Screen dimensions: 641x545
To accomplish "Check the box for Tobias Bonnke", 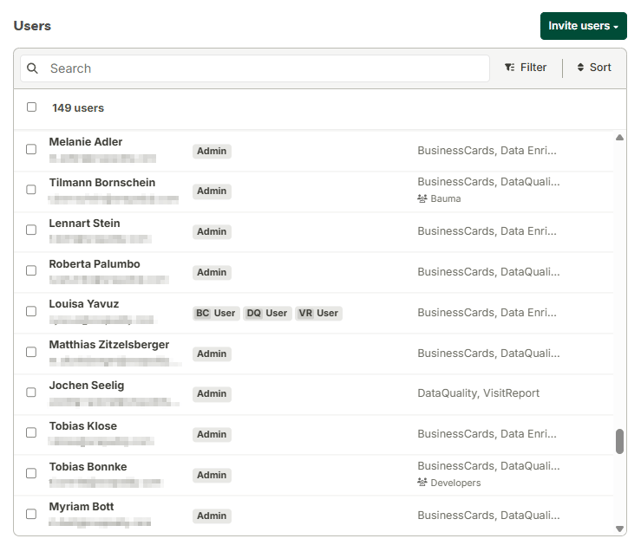I will 31,473.
